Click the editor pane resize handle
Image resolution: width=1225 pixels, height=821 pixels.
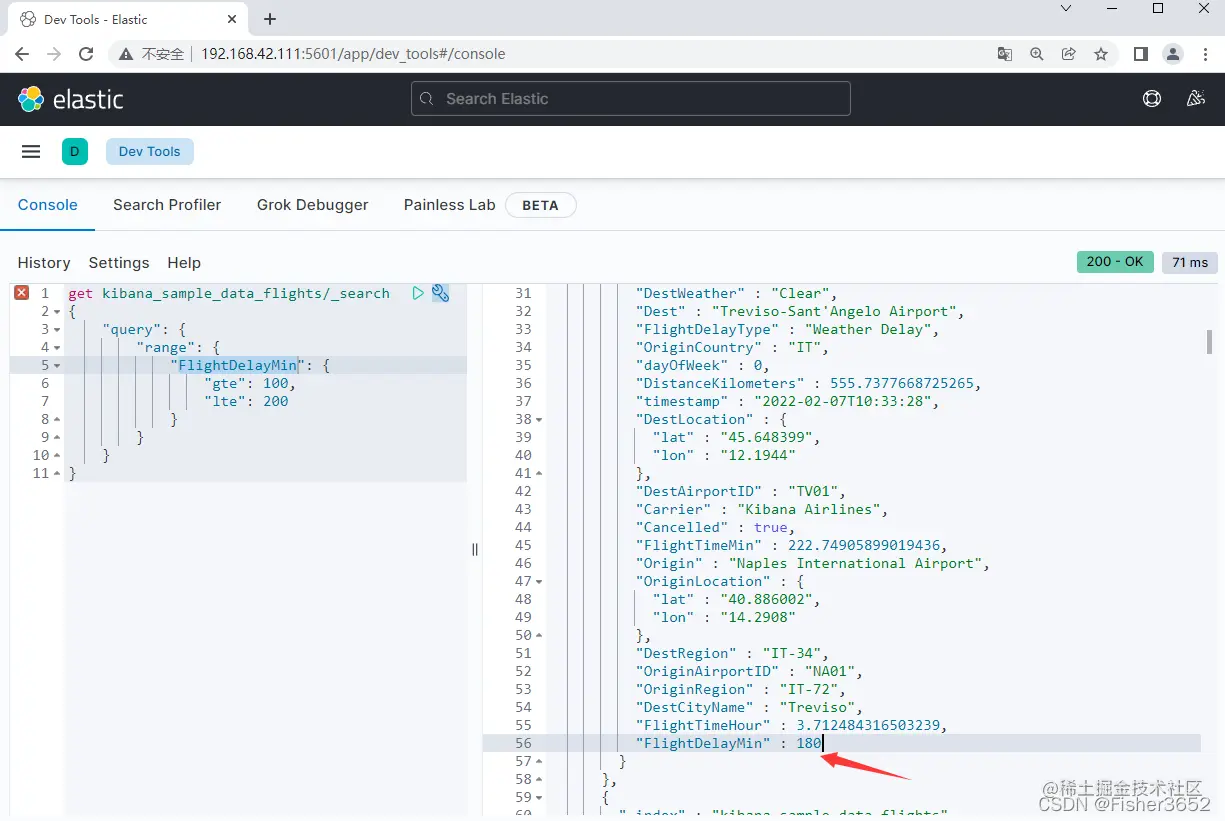475,549
